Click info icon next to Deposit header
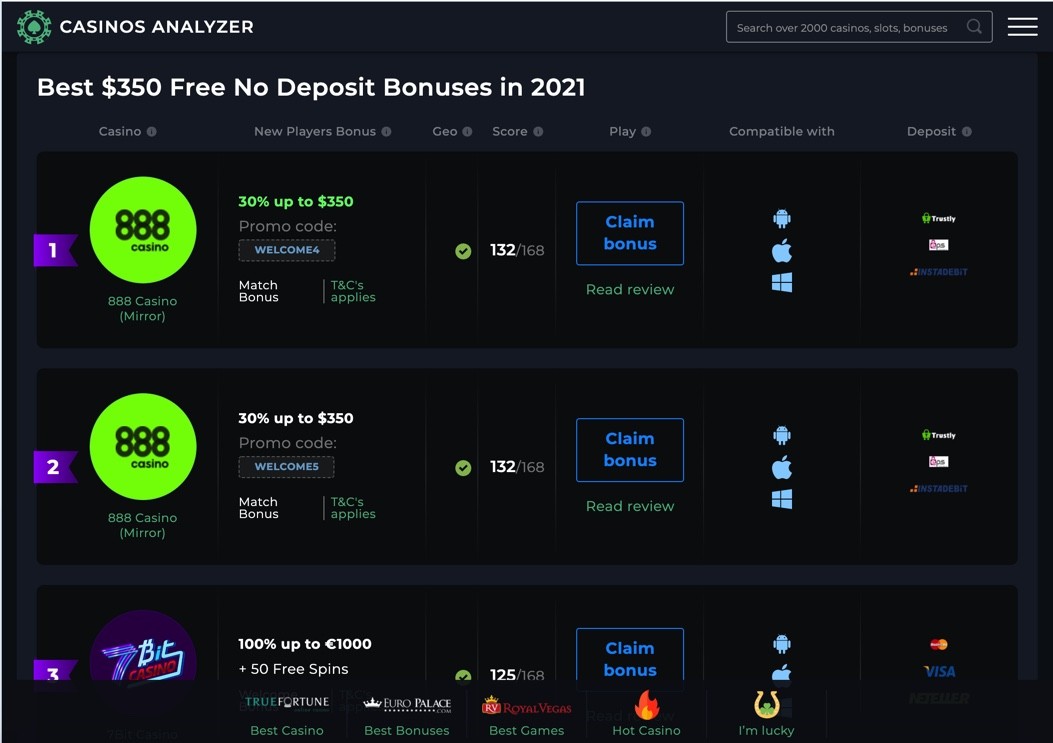The height and width of the screenshot is (743, 1053). tap(966, 132)
